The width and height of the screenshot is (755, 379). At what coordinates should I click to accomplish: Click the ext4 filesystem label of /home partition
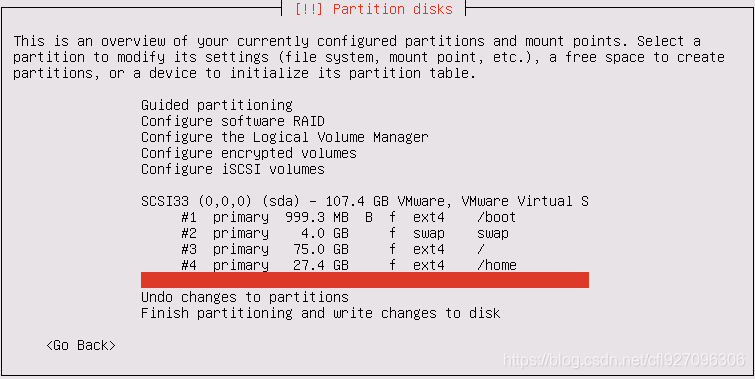click(x=429, y=265)
